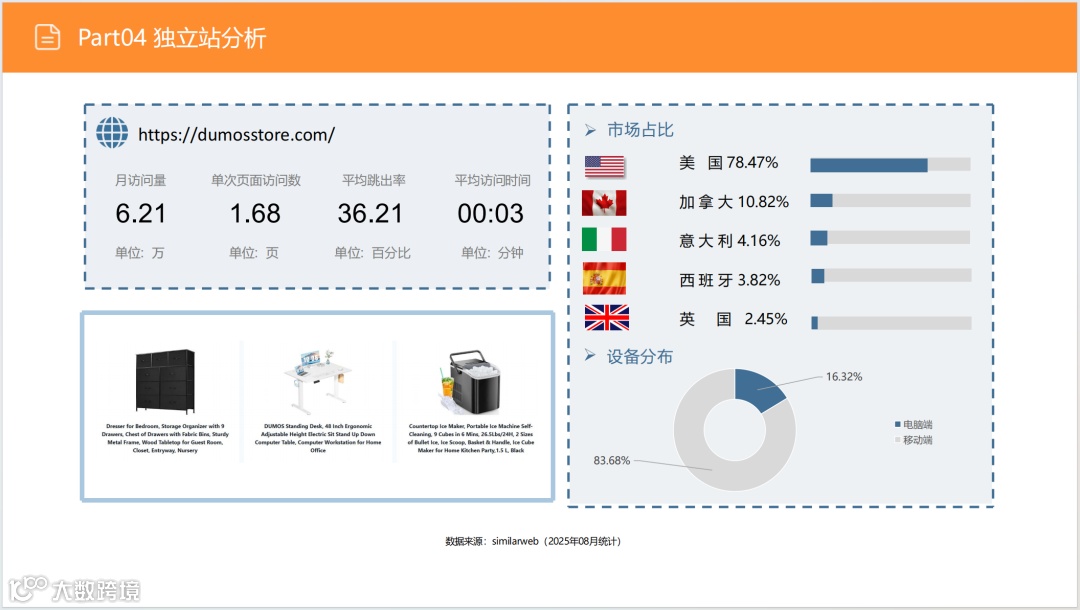Select the bounce rate value 36.21

pos(370,213)
